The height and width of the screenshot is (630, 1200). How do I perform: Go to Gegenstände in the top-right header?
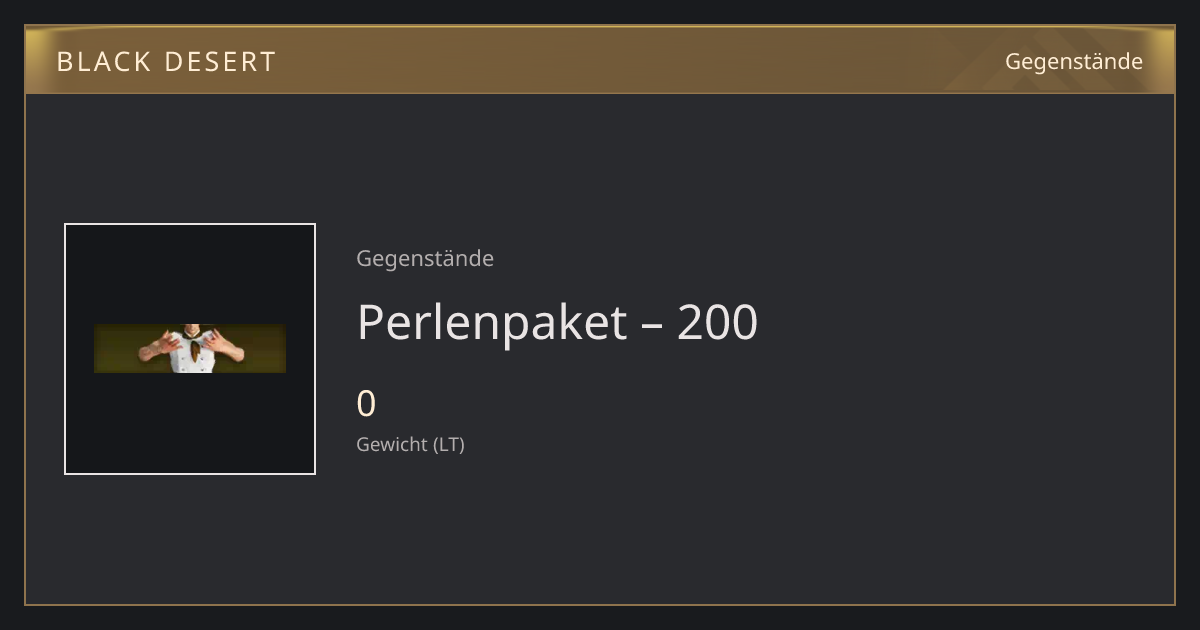pyautogui.click(x=1074, y=62)
